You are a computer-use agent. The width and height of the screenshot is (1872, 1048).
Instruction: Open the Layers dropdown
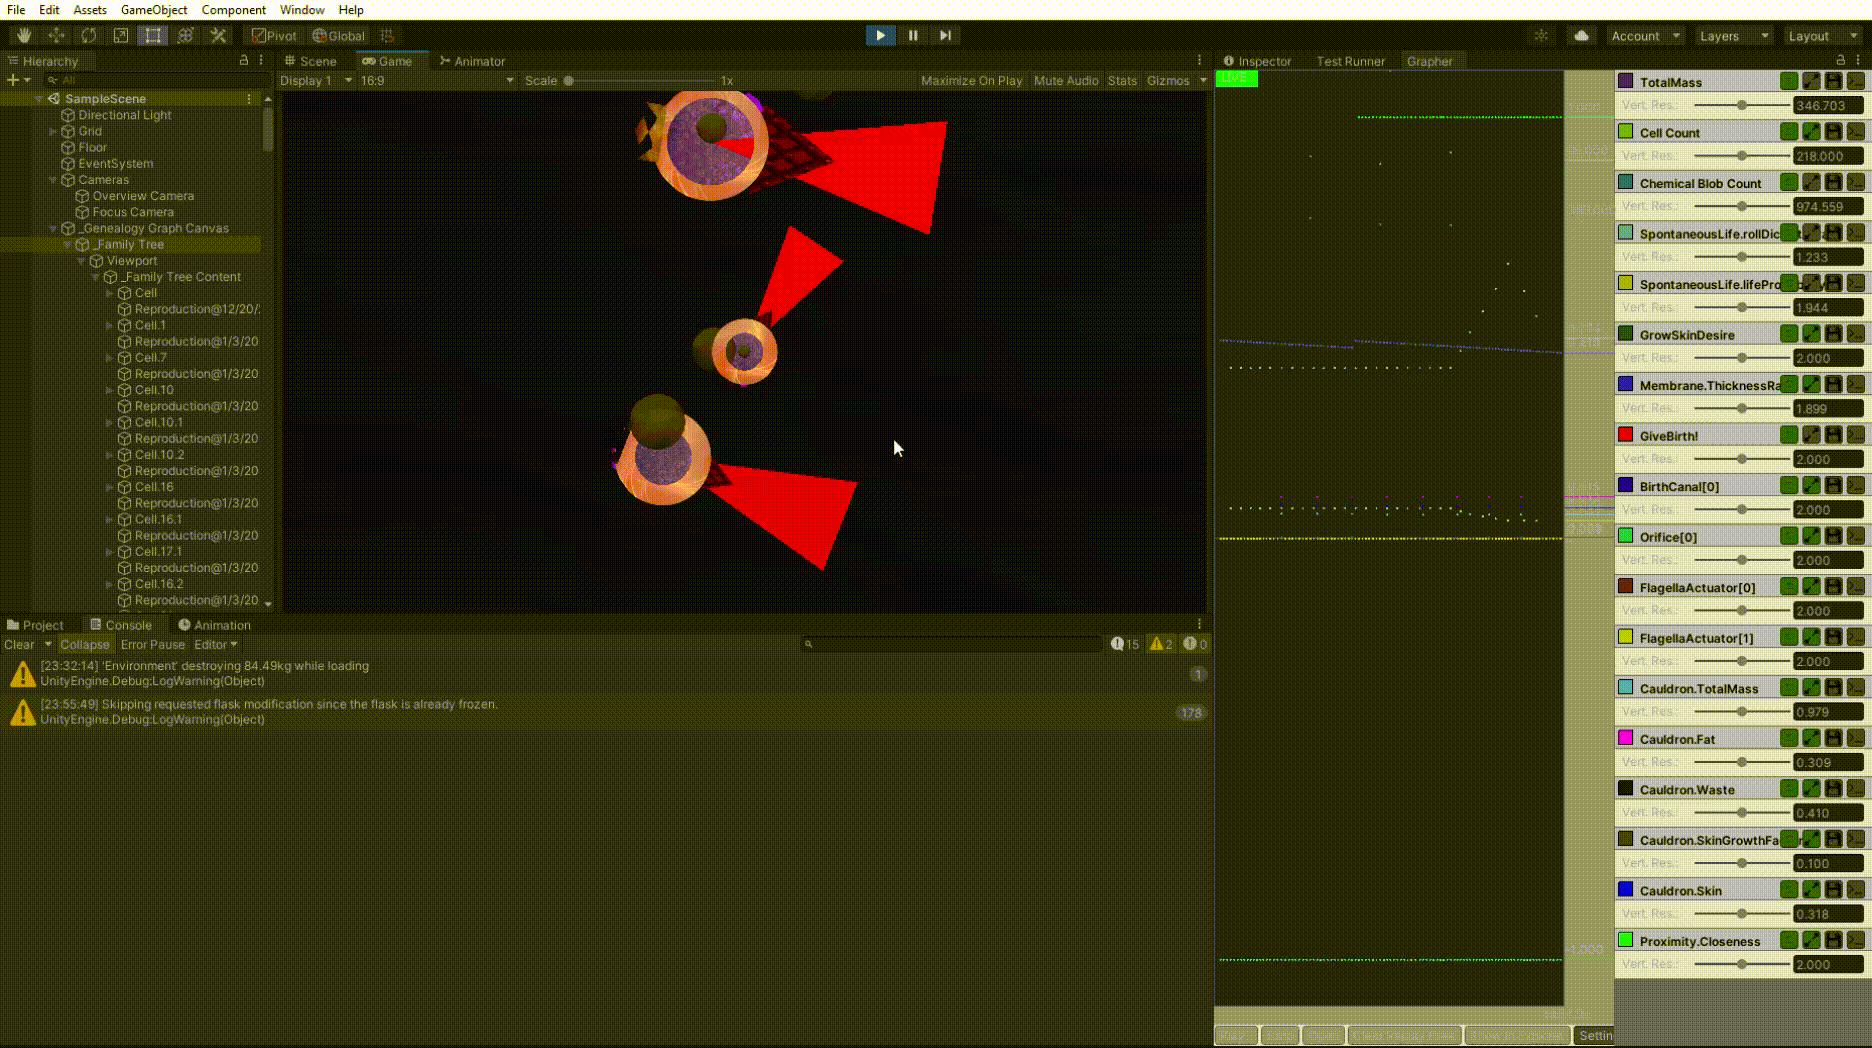pyautogui.click(x=1733, y=35)
